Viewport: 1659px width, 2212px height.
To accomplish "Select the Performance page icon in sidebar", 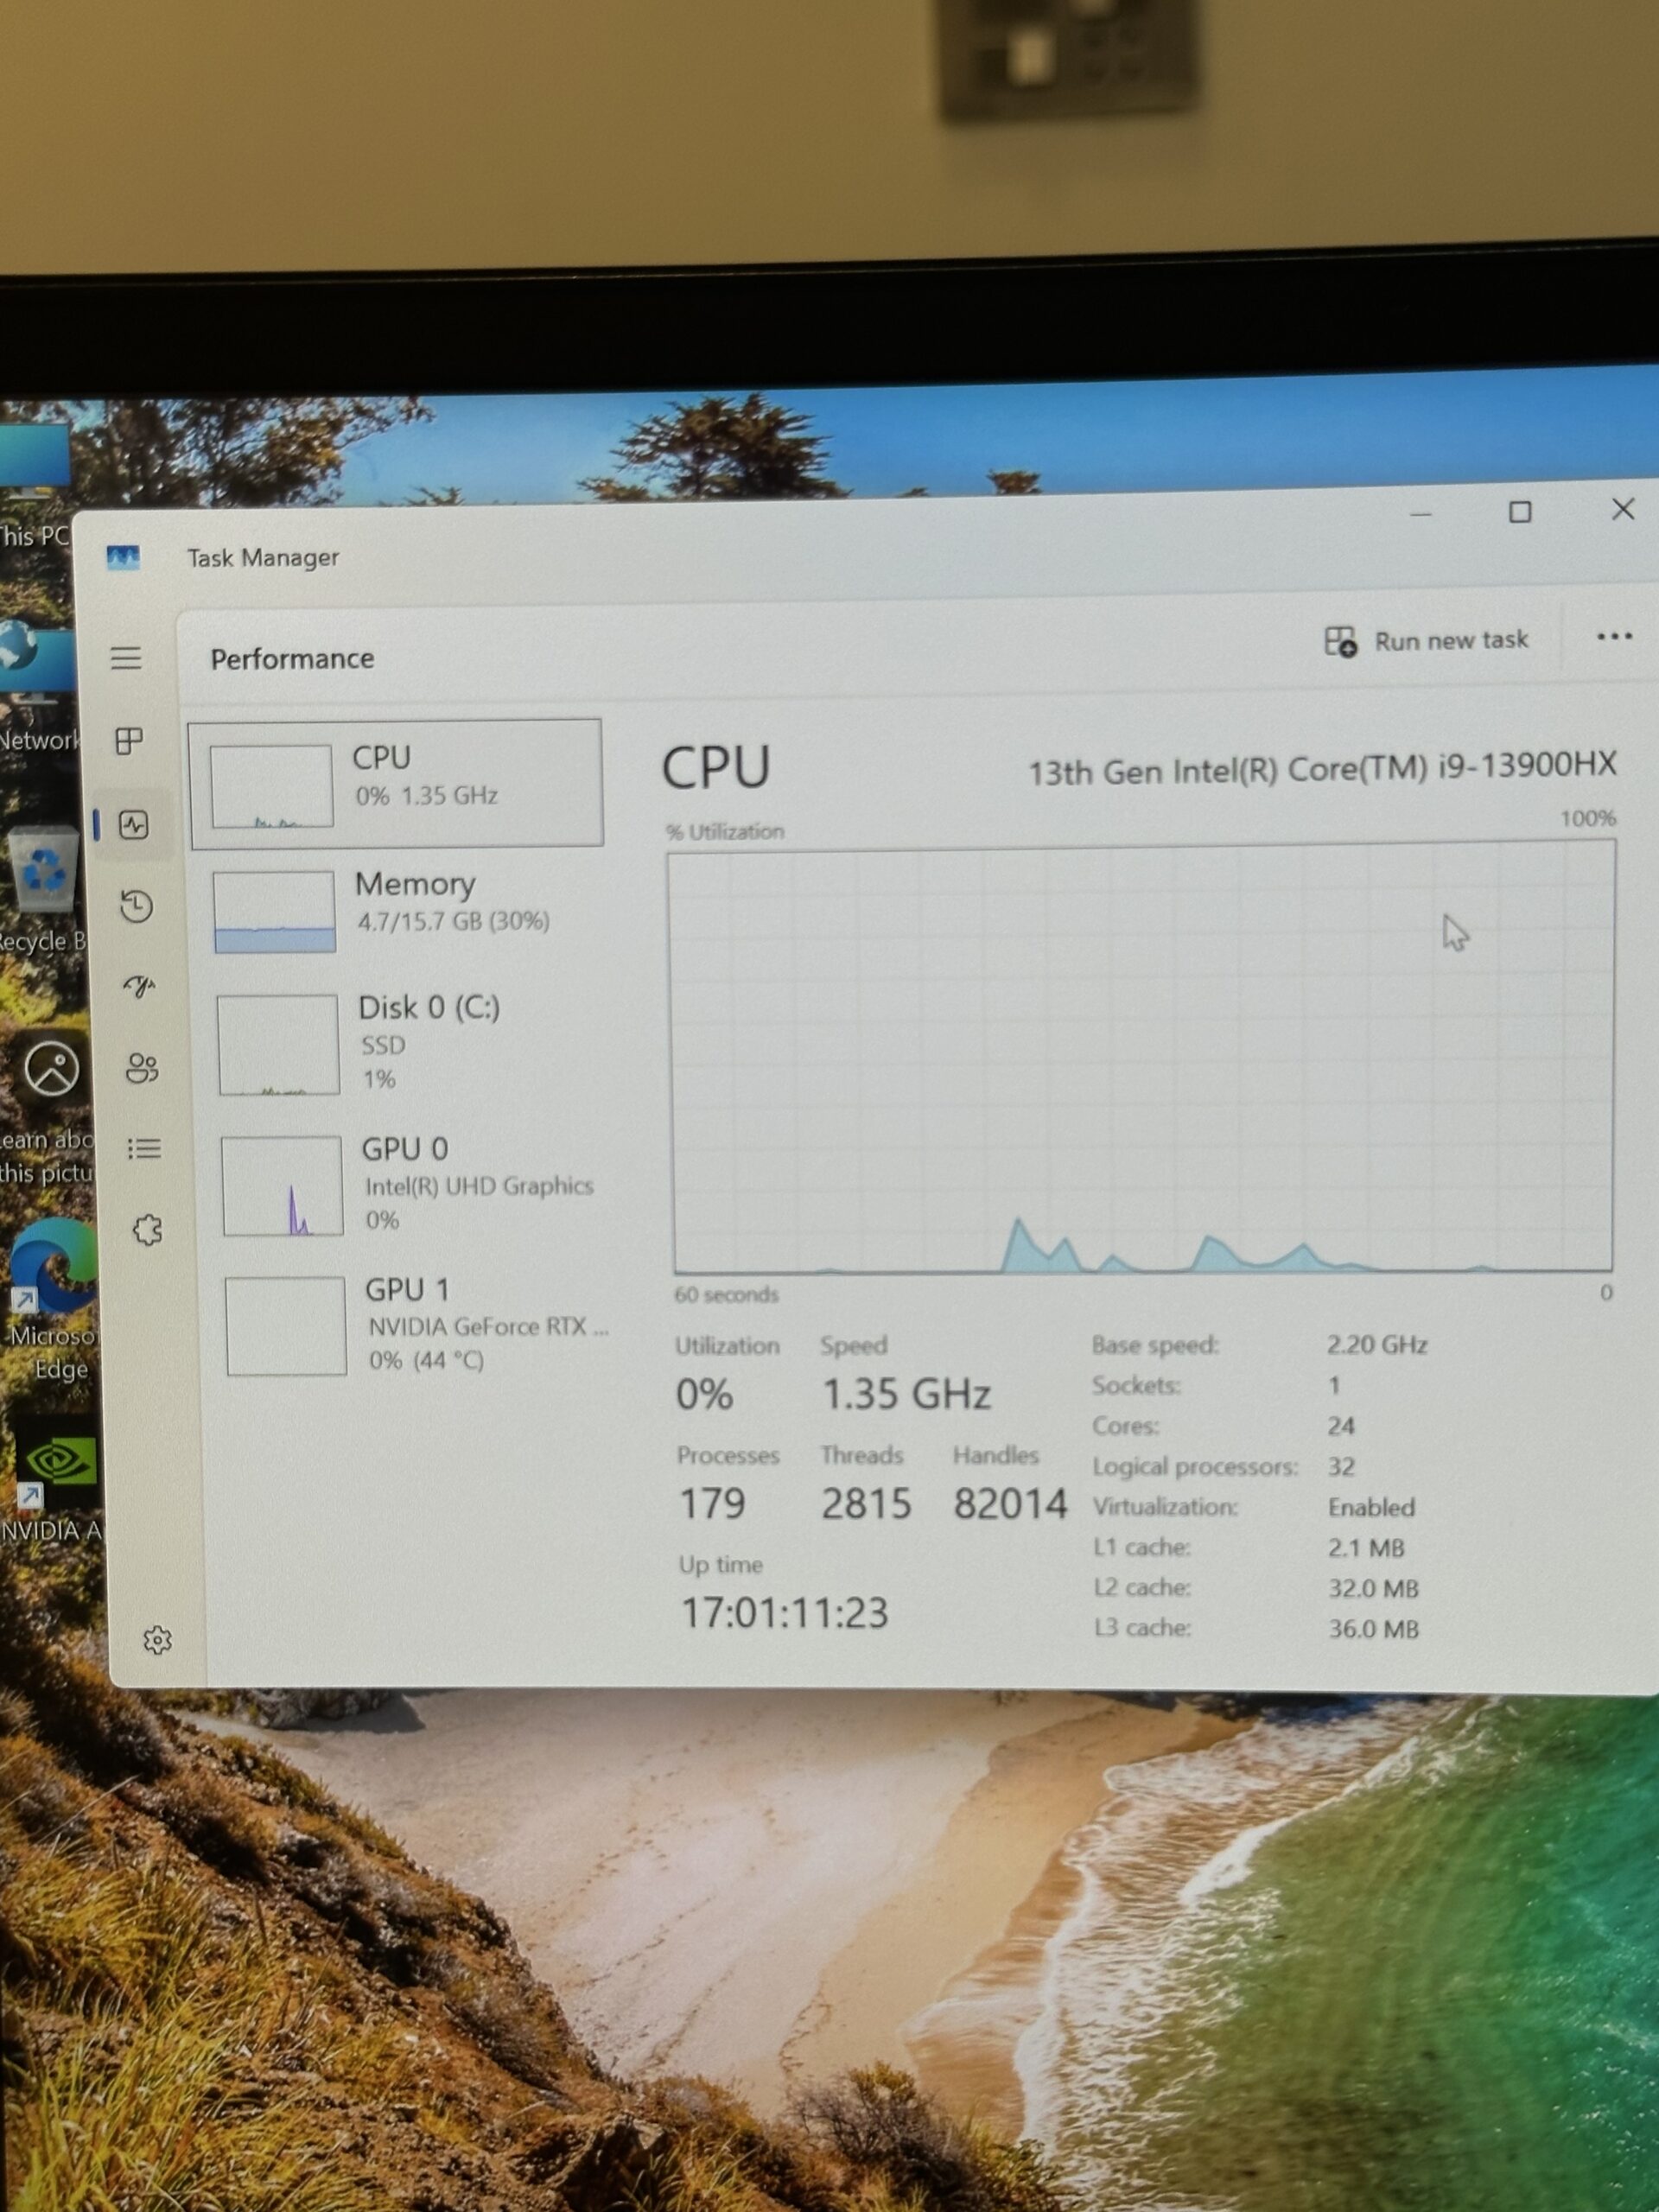I will (134, 825).
